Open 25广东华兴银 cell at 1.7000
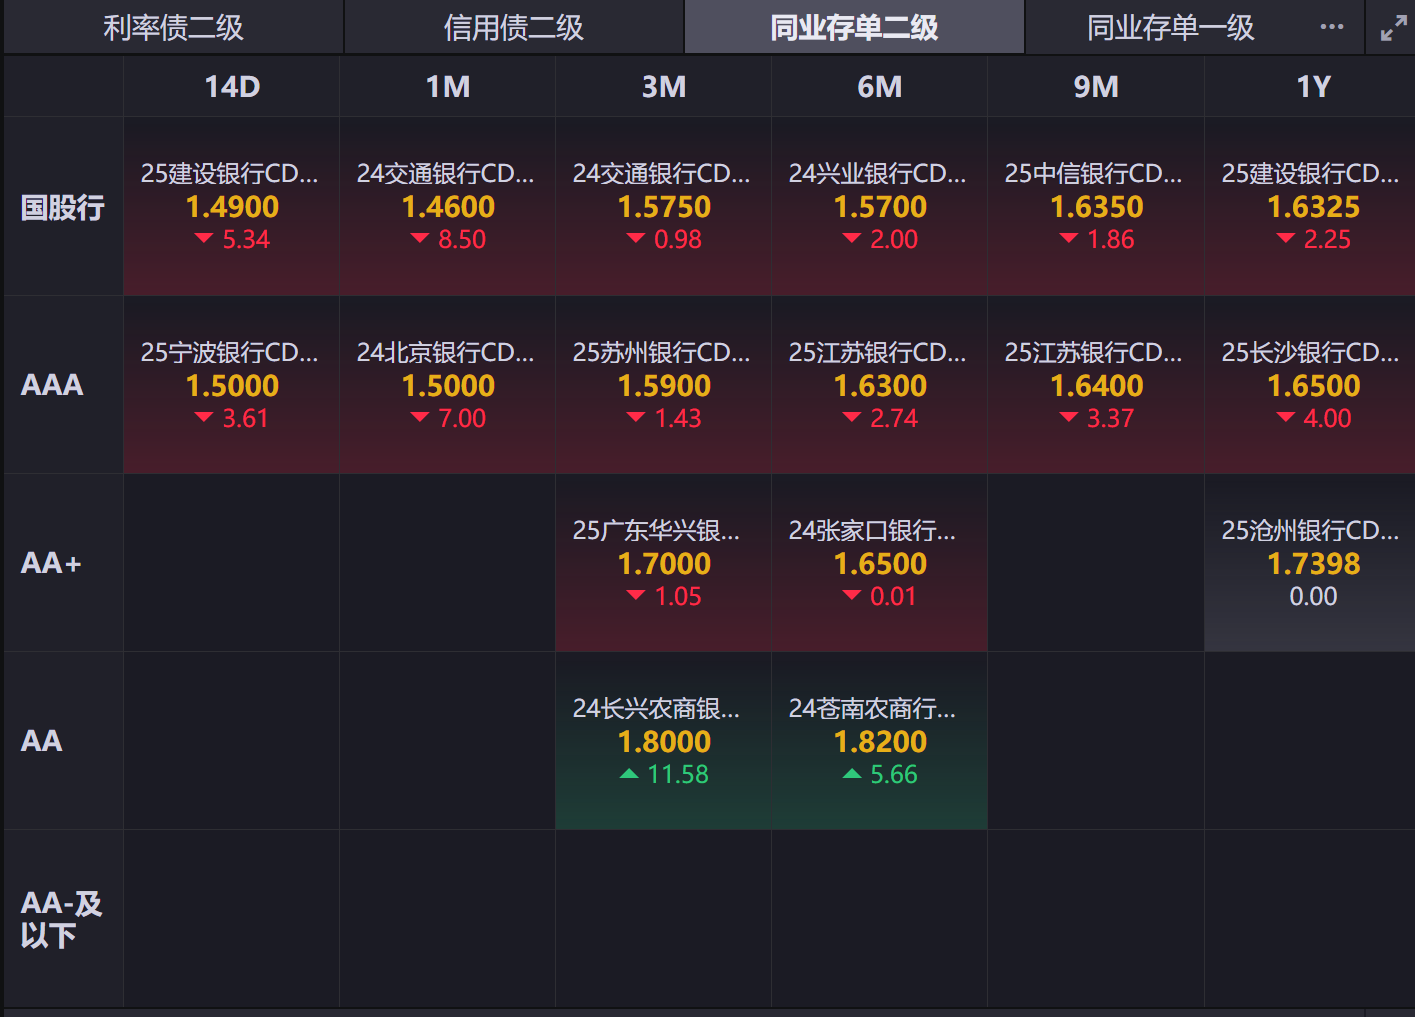Viewport: 1415px width, 1017px height. 664,563
